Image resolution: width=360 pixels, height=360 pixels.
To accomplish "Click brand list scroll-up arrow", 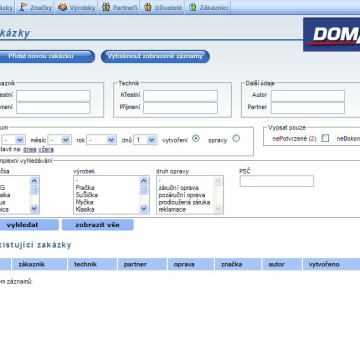I will pyautogui.click(x=34, y=181).
